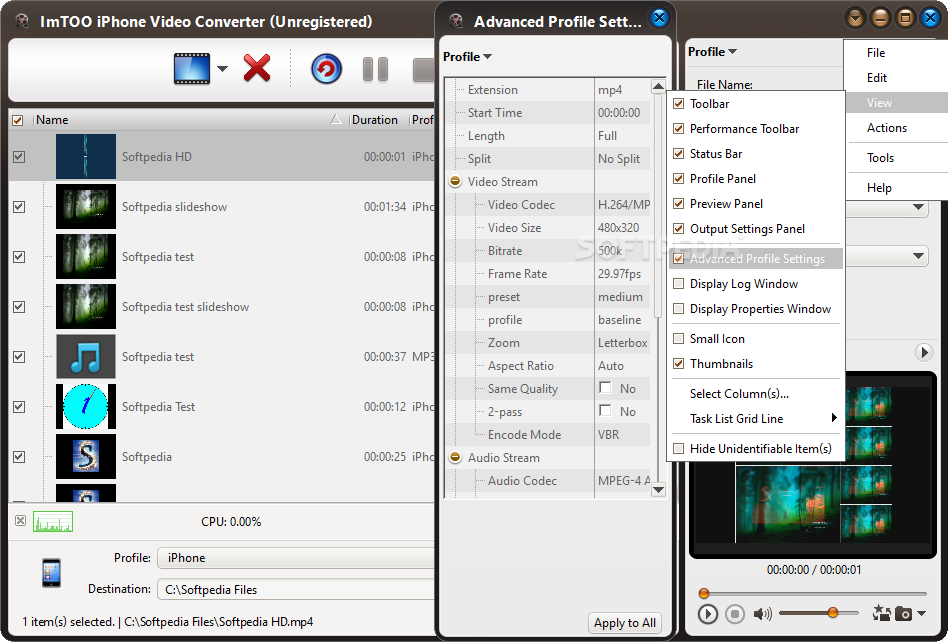Open the iPhone profile combo box
The height and width of the screenshot is (642, 948).
click(296, 558)
